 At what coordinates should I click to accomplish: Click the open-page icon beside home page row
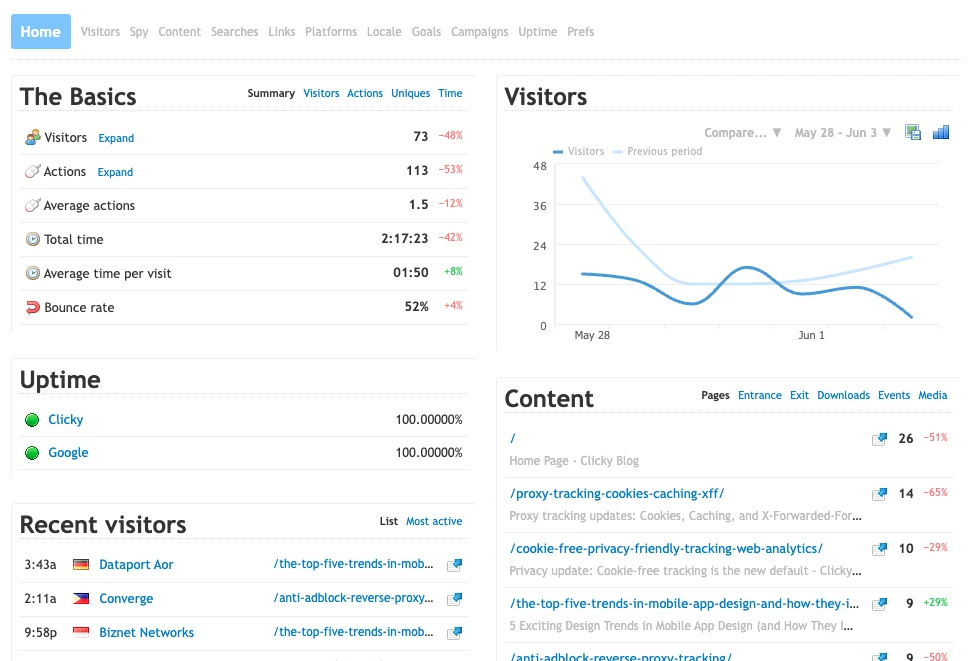tap(879, 439)
